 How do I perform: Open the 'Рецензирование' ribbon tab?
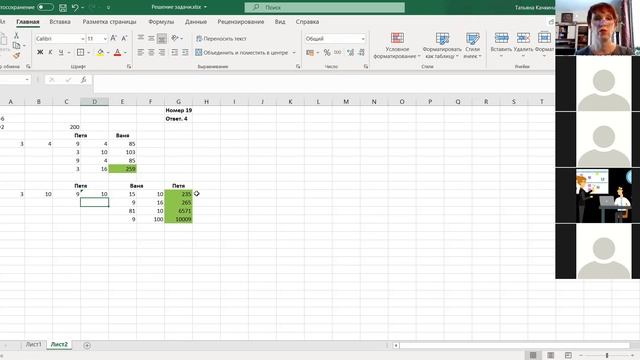point(240,22)
